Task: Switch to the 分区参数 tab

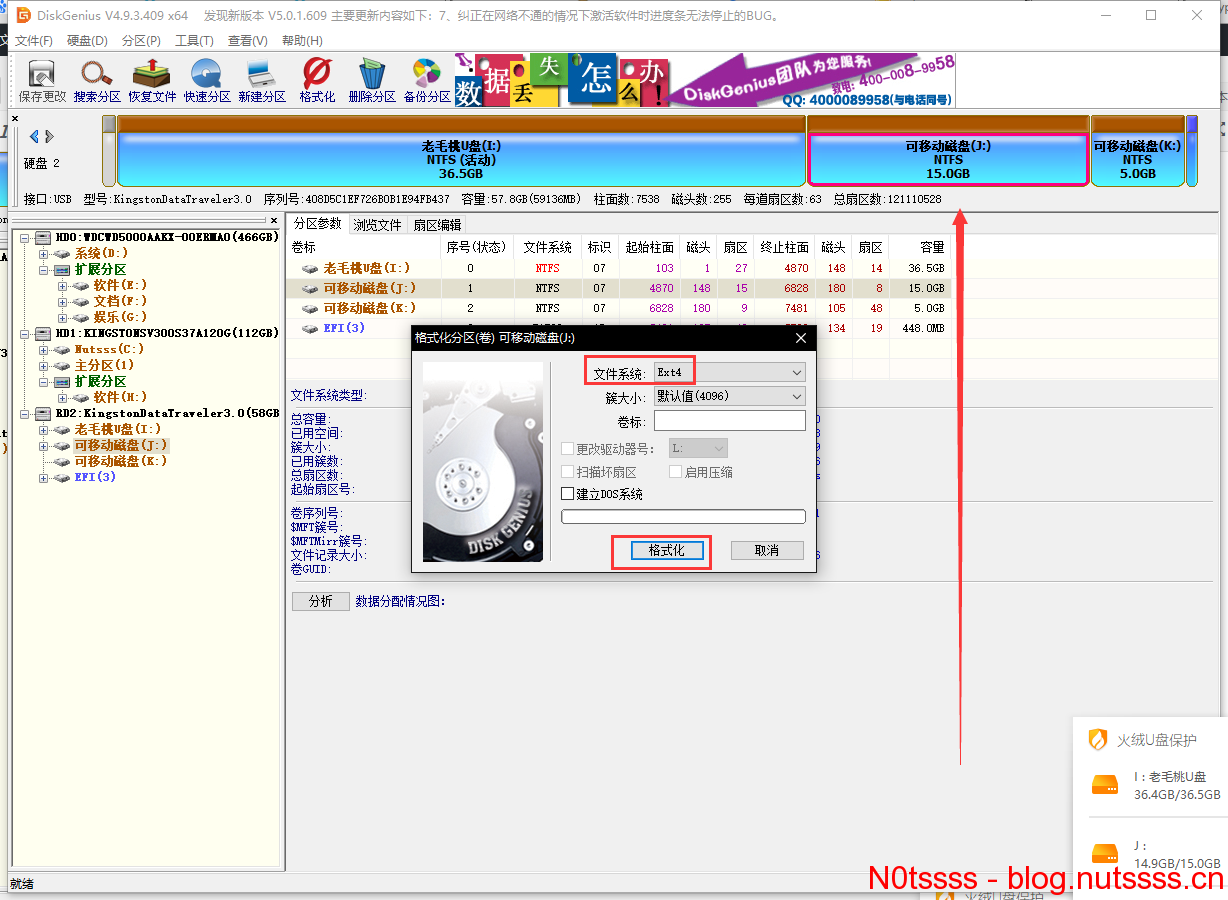Action: coord(317,224)
